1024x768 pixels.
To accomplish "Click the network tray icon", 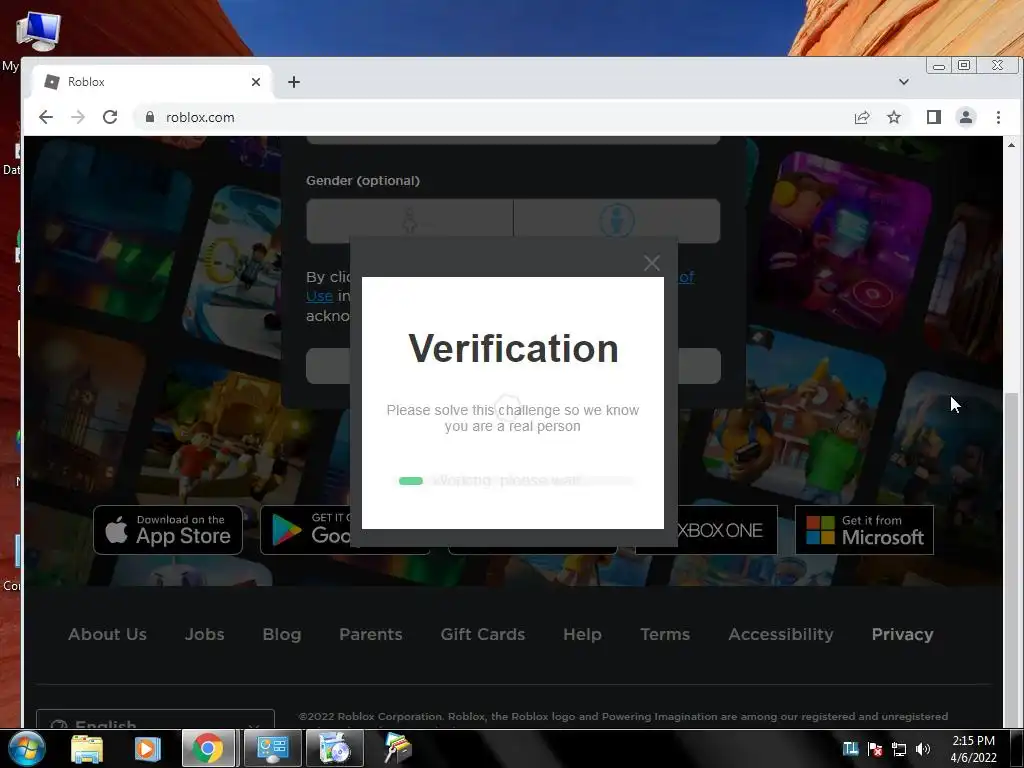I will point(899,749).
